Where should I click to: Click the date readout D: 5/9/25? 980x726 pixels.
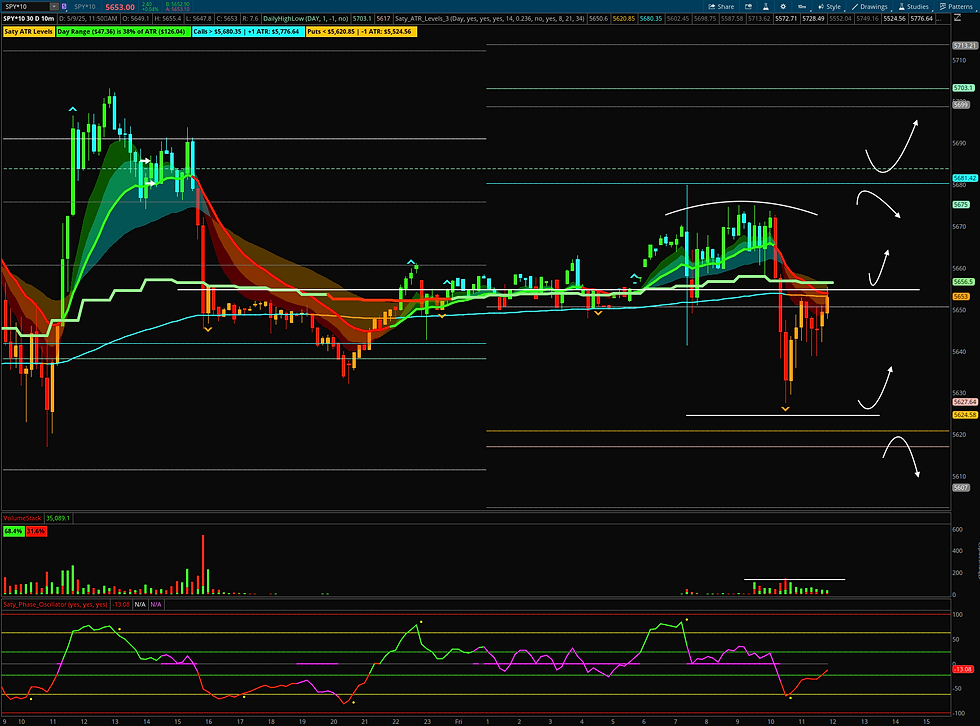[88, 19]
